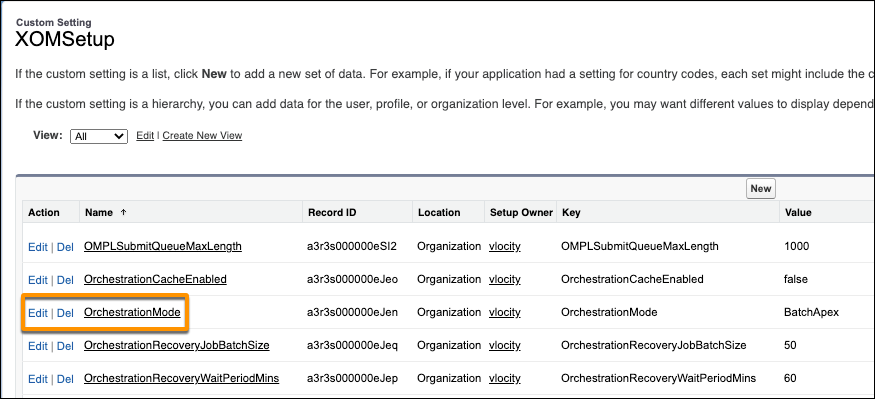The image size is (875, 399).
Task: Open vlocity owner in OrchestrationMode row
Action: pos(505,313)
